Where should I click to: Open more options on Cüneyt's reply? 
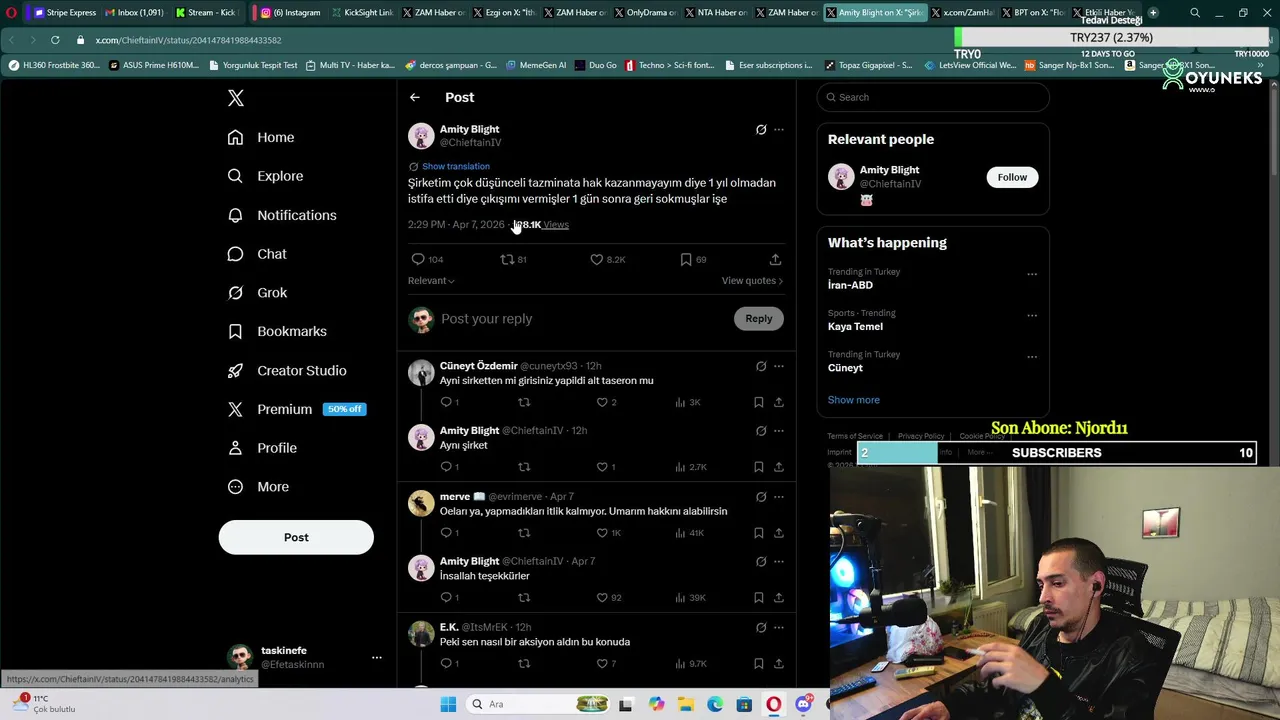pyautogui.click(x=779, y=367)
